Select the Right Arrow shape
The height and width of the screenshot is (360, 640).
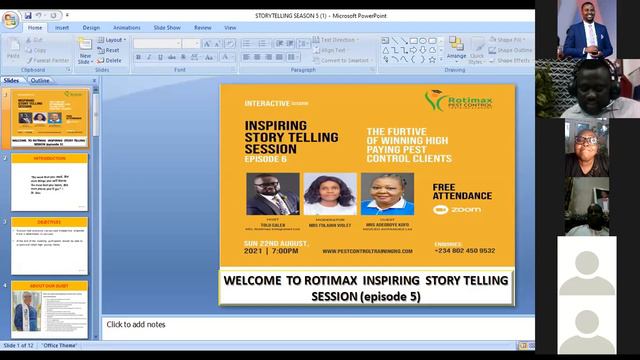(x=413, y=50)
